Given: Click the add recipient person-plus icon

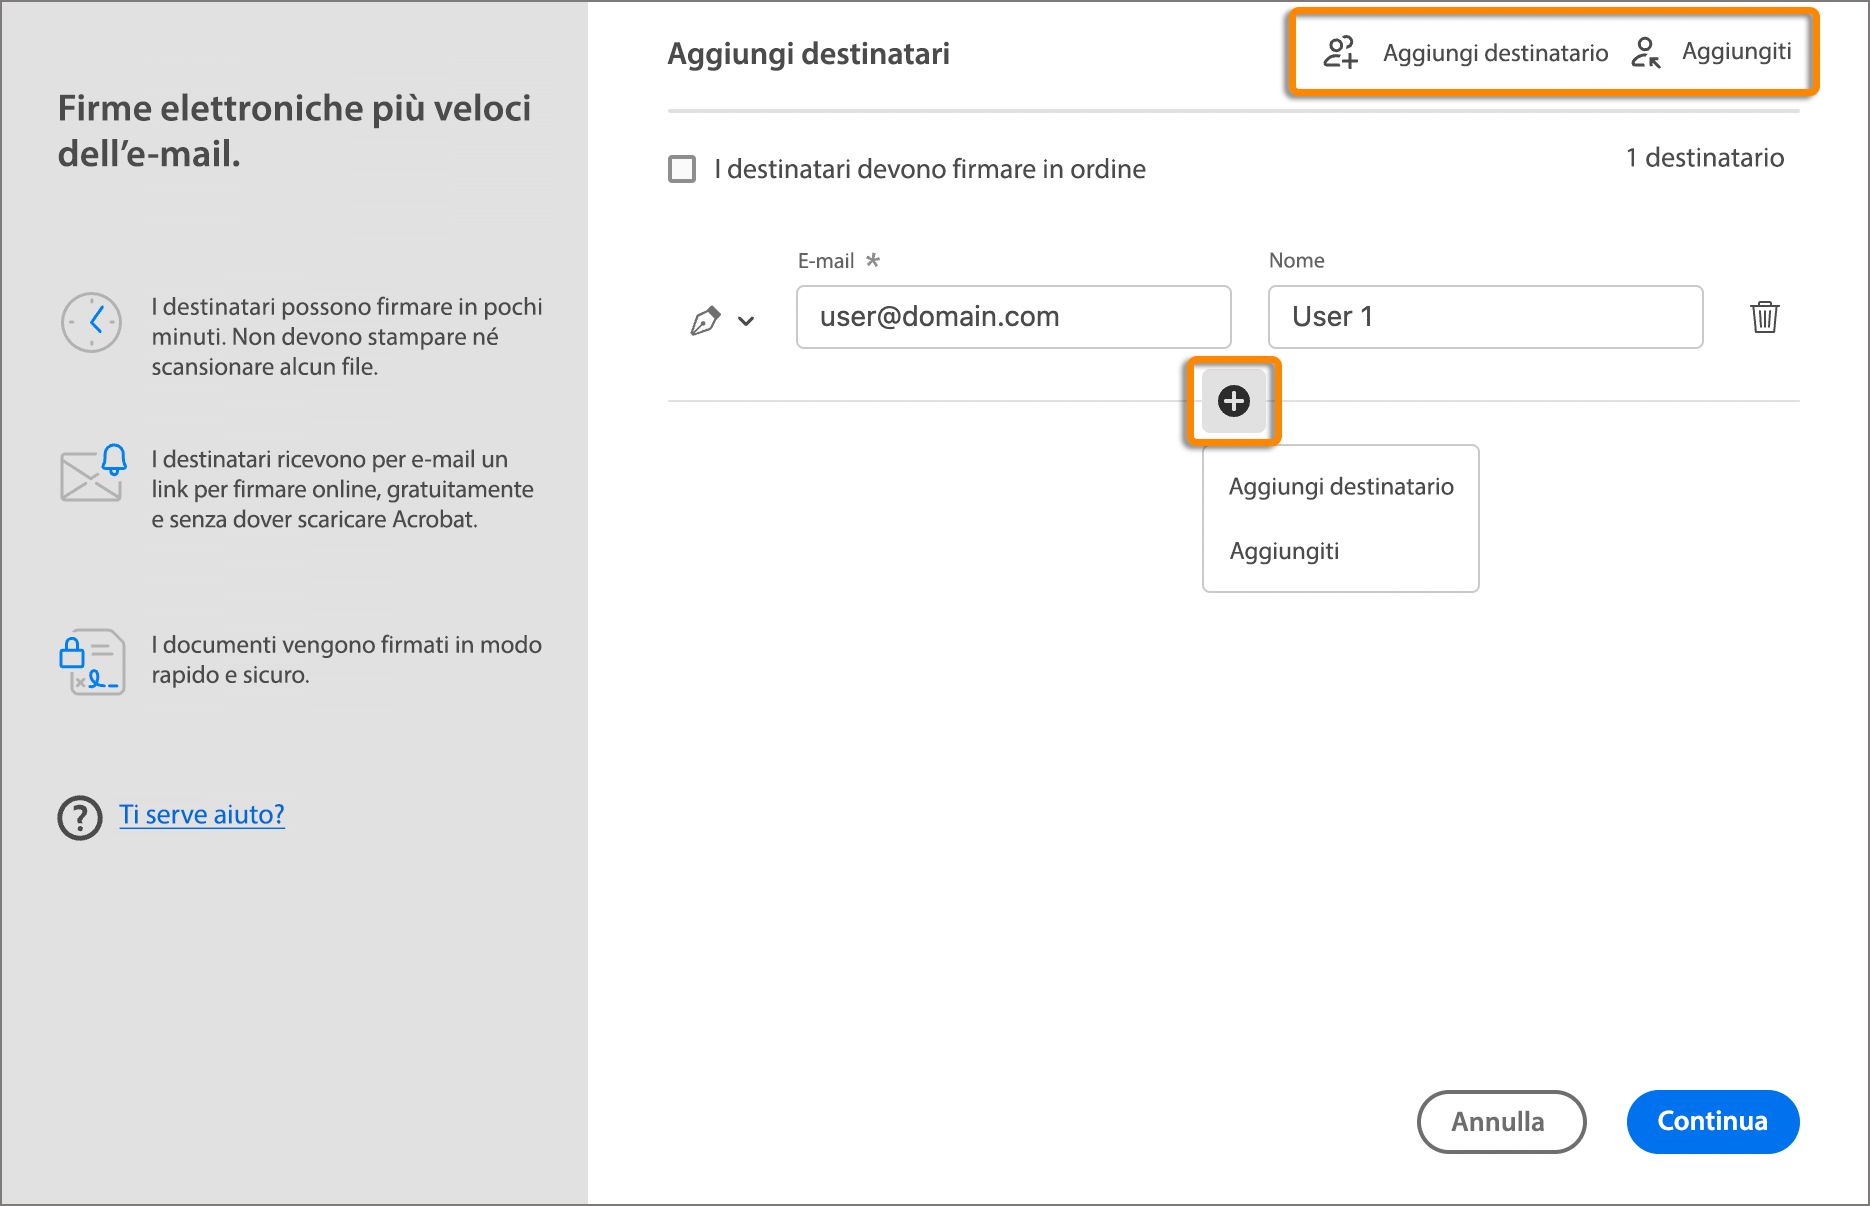Looking at the screenshot, I should (1340, 52).
